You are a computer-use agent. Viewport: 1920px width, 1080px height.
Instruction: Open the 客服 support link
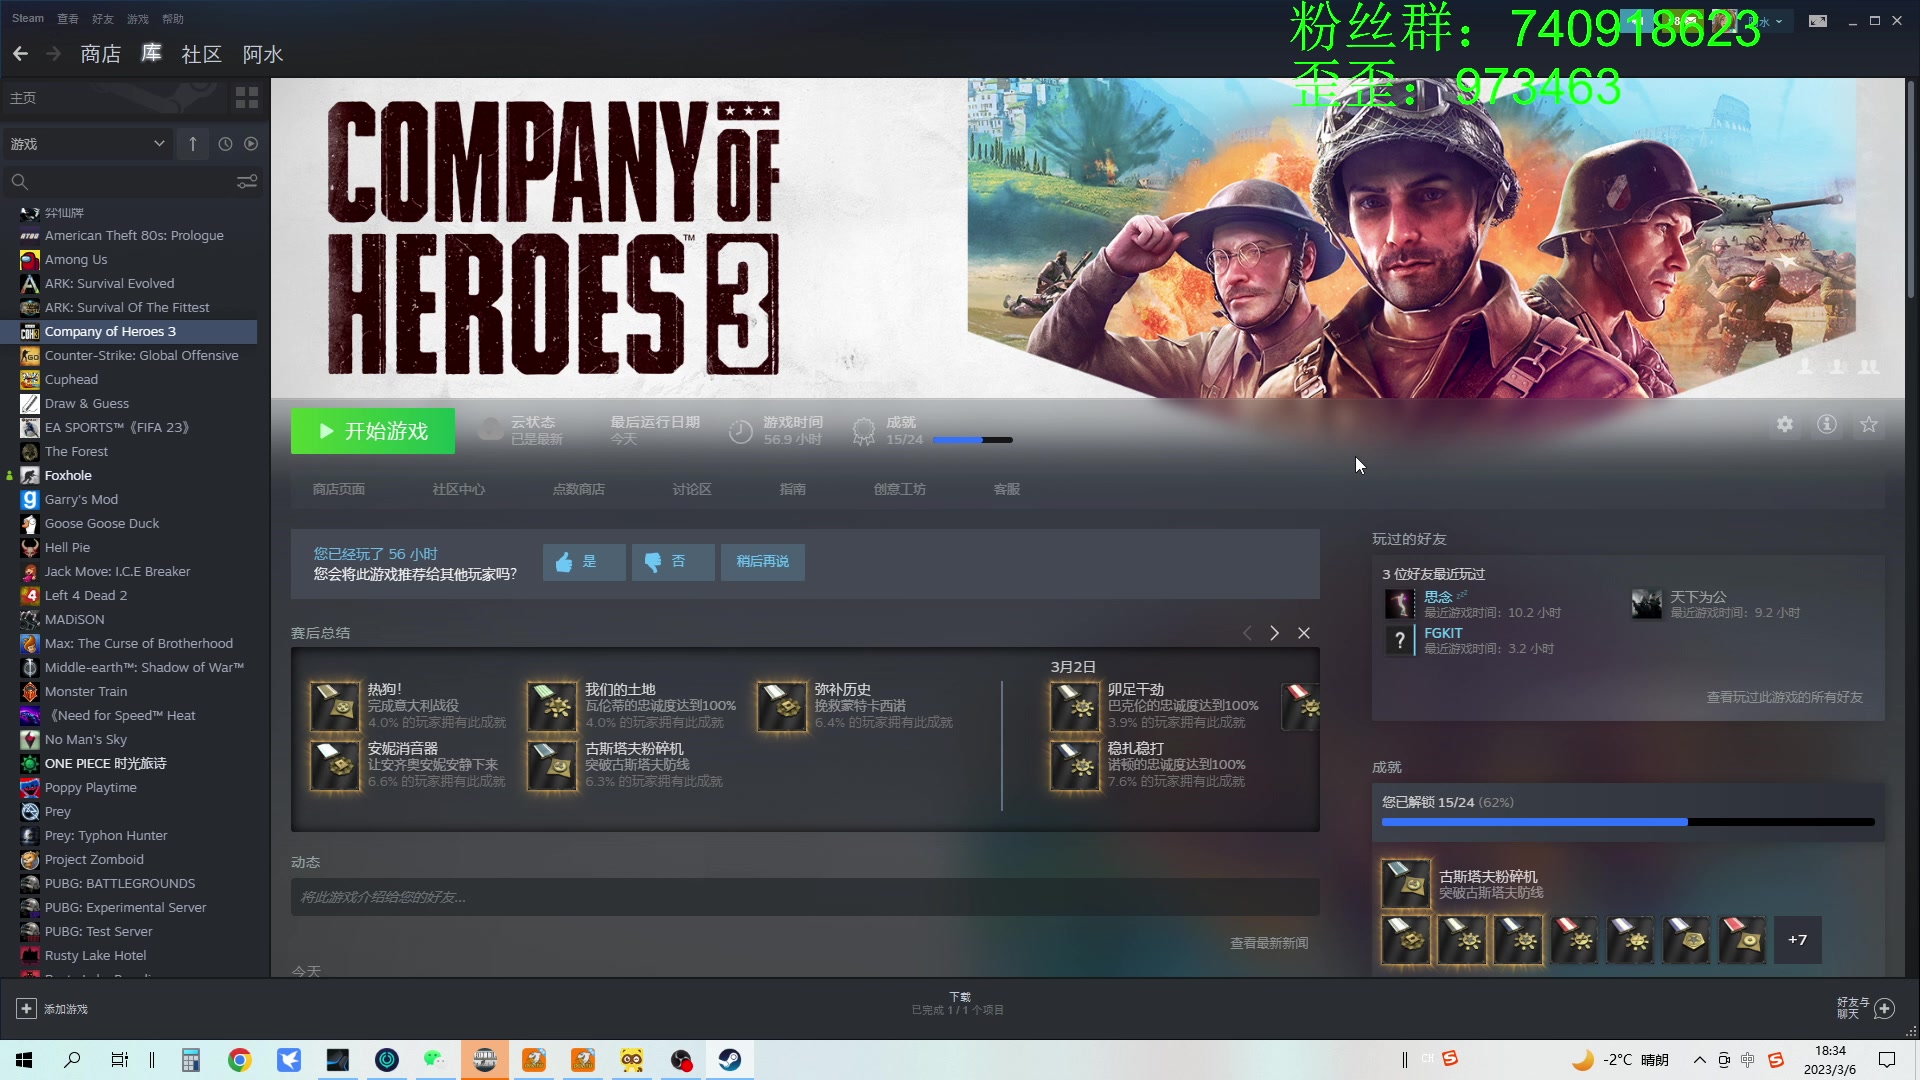tap(1007, 489)
